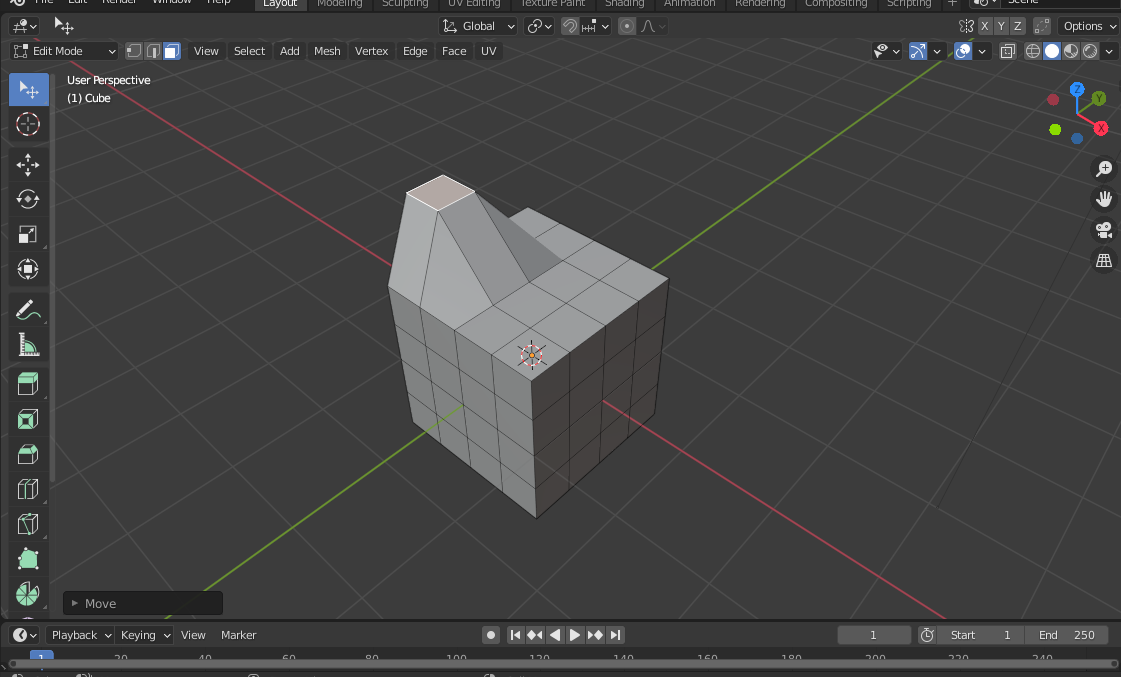Select the Knife tool

29,525
